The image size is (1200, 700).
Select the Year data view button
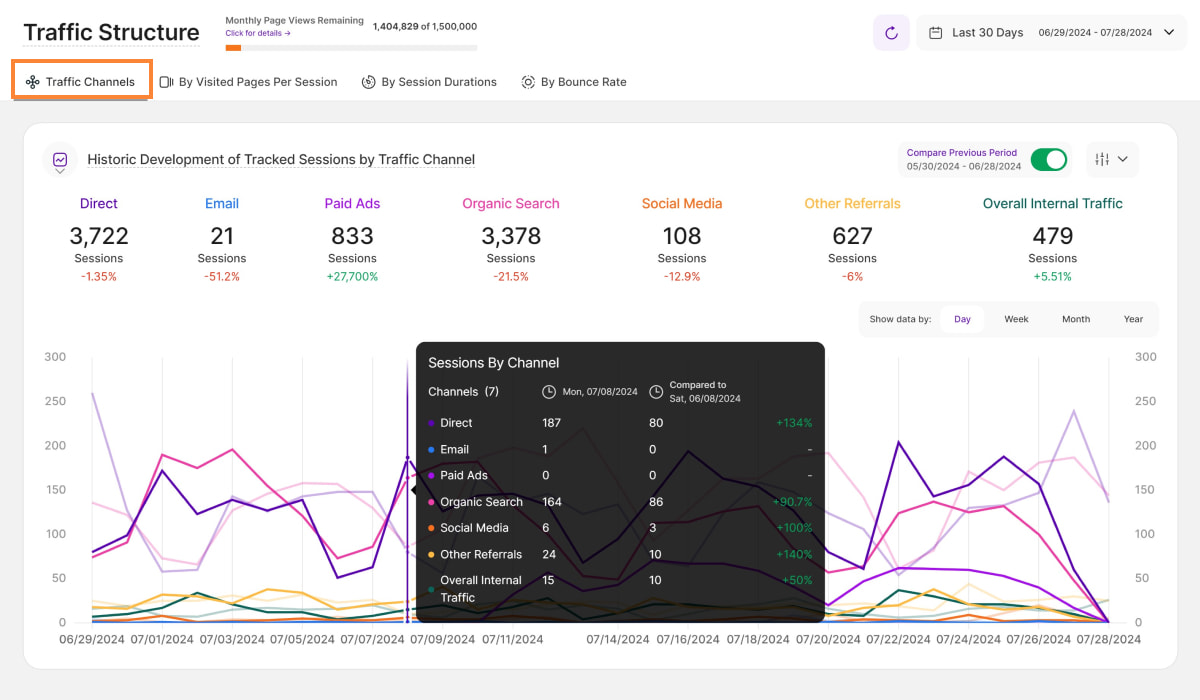pos(1133,318)
